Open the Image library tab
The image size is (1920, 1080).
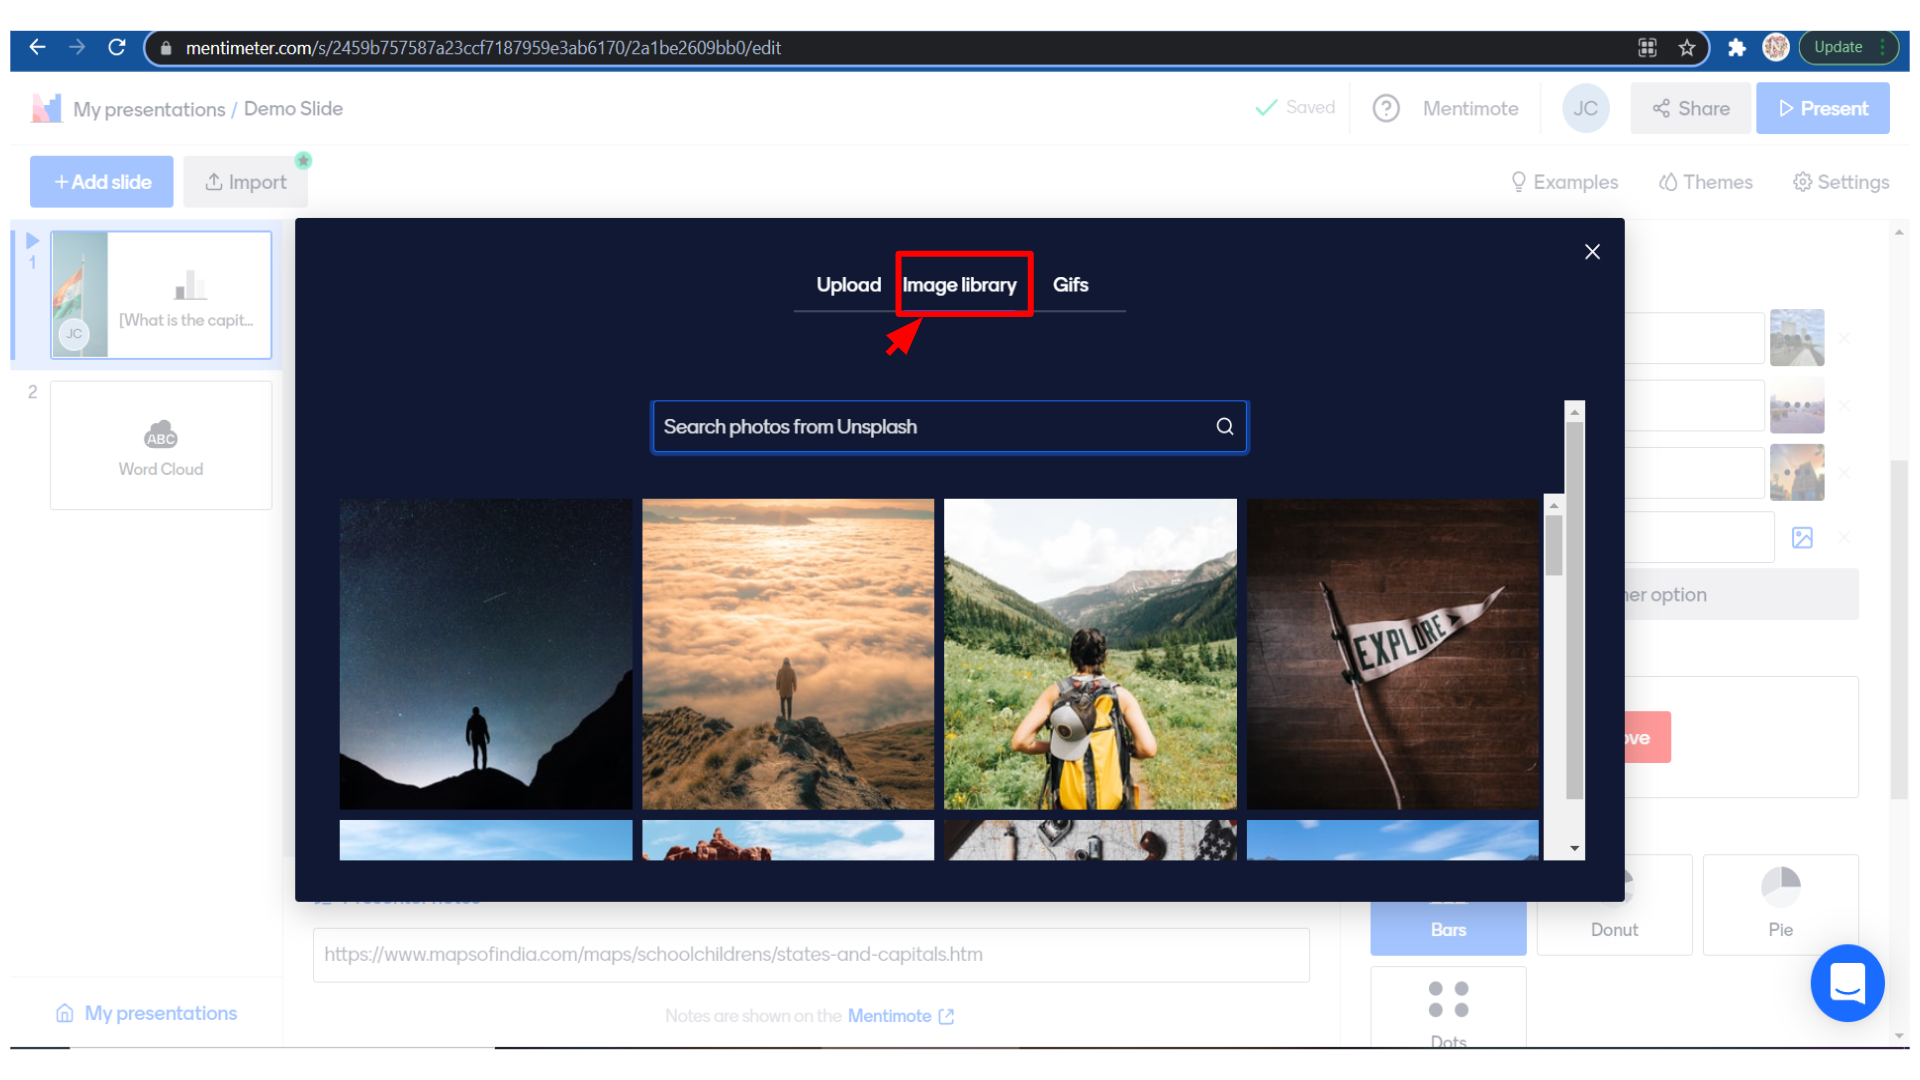[x=960, y=285]
